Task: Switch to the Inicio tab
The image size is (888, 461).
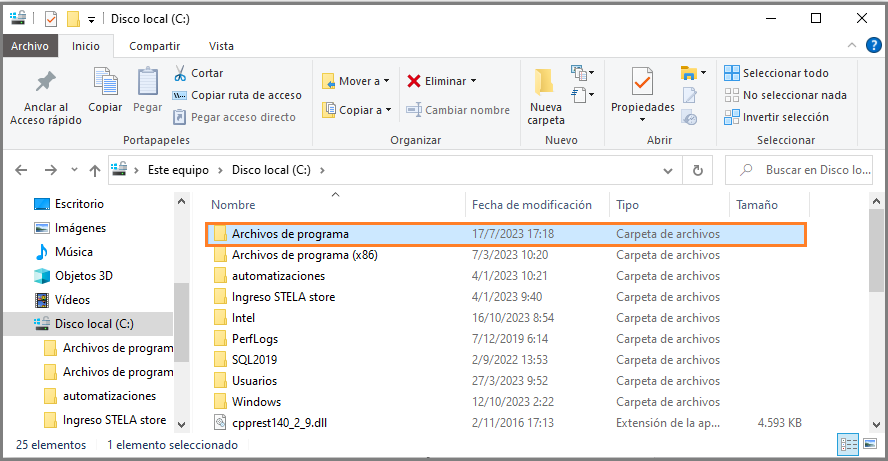Action: (86, 46)
